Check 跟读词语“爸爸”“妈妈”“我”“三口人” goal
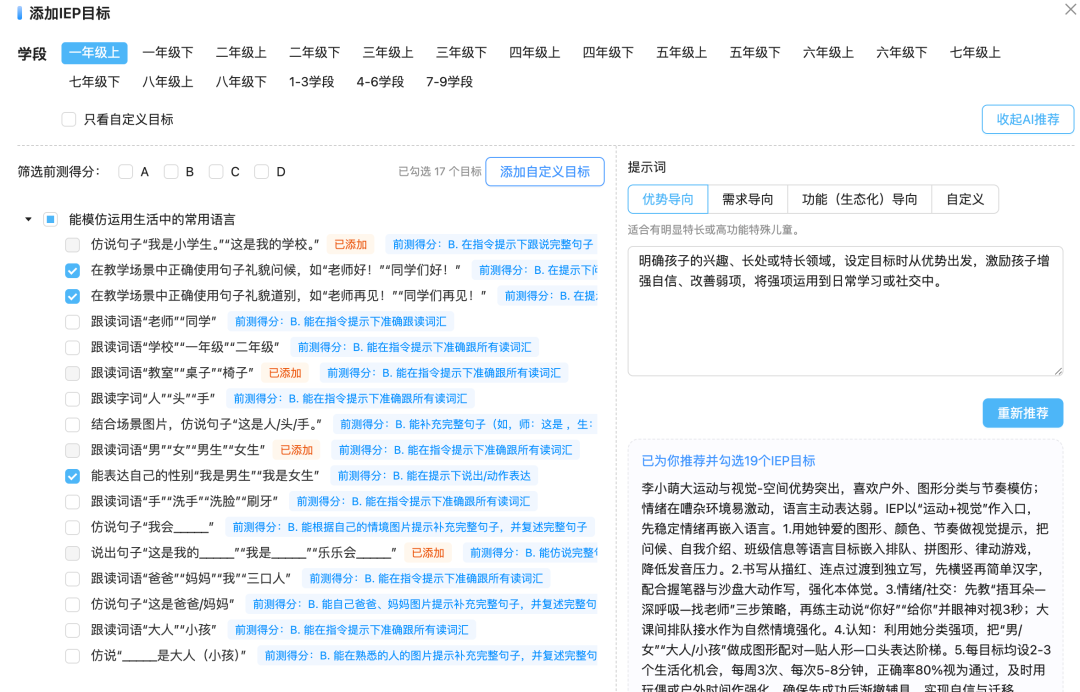The height and width of the screenshot is (692, 1080). (x=72, y=578)
